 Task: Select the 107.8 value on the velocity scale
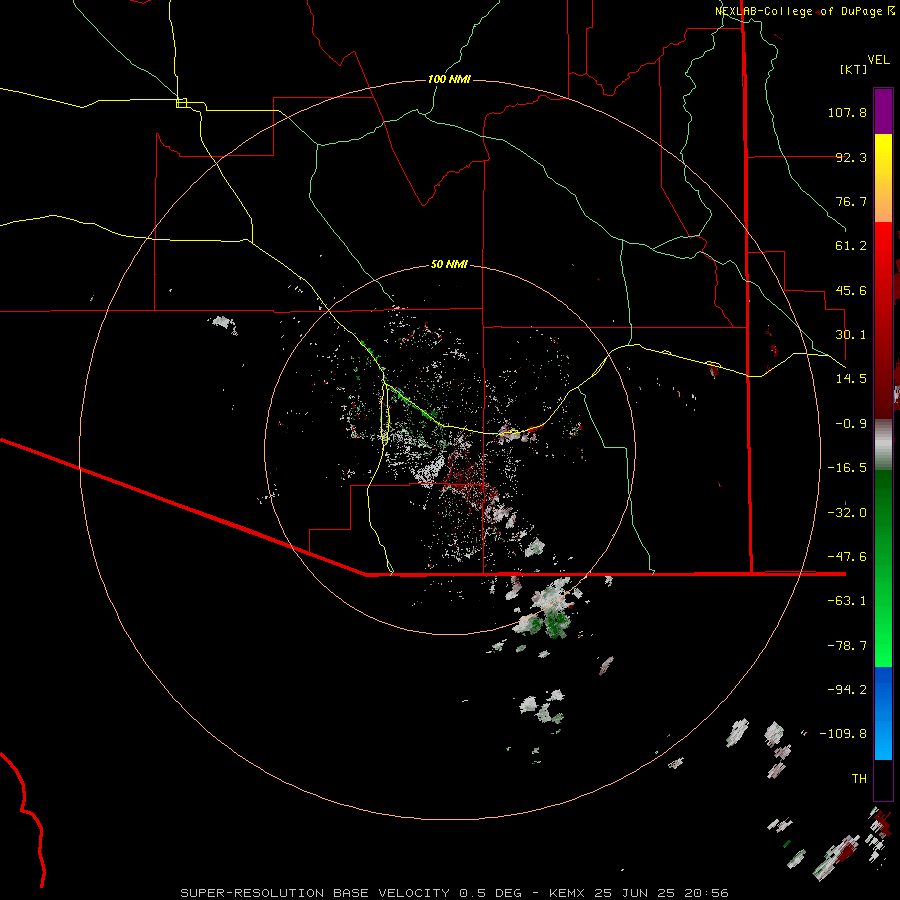(847, 112)
